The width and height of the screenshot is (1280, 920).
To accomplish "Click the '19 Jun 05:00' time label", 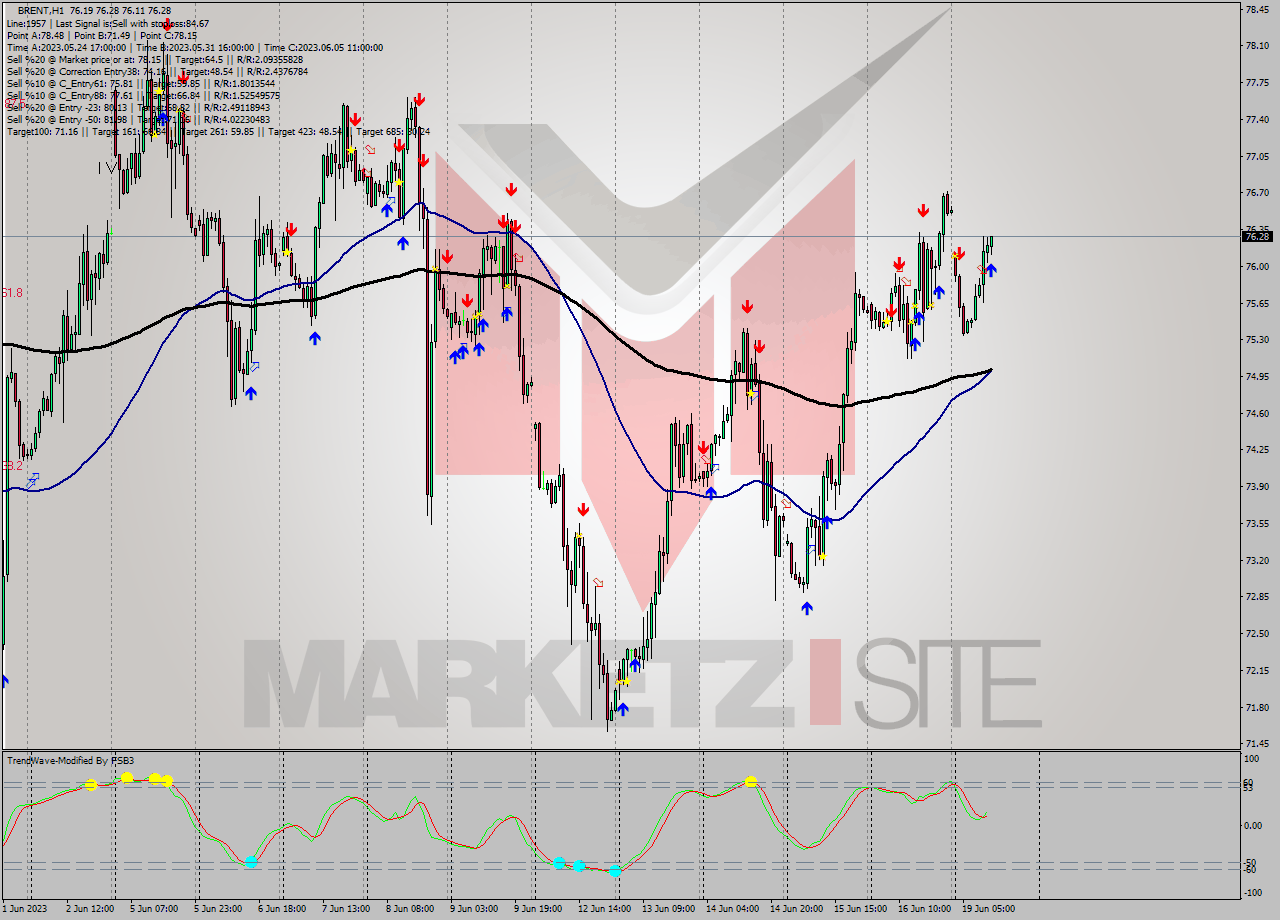I will click(x=988, y=909).
